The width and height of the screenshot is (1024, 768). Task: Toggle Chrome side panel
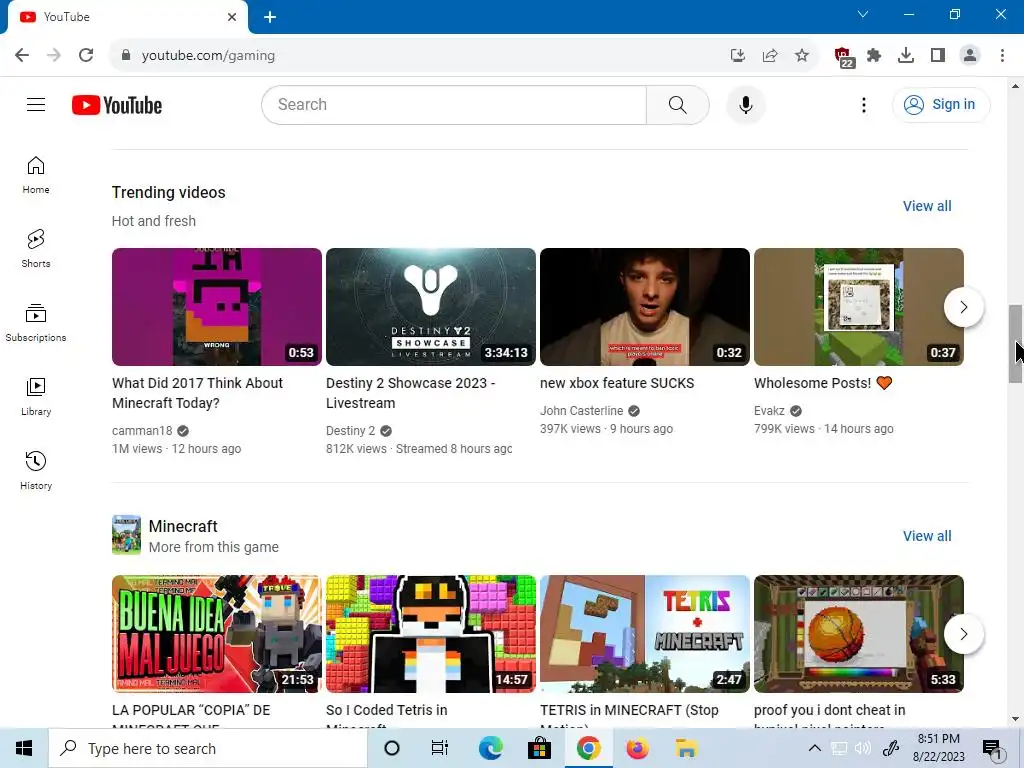[x=938, y=56]
